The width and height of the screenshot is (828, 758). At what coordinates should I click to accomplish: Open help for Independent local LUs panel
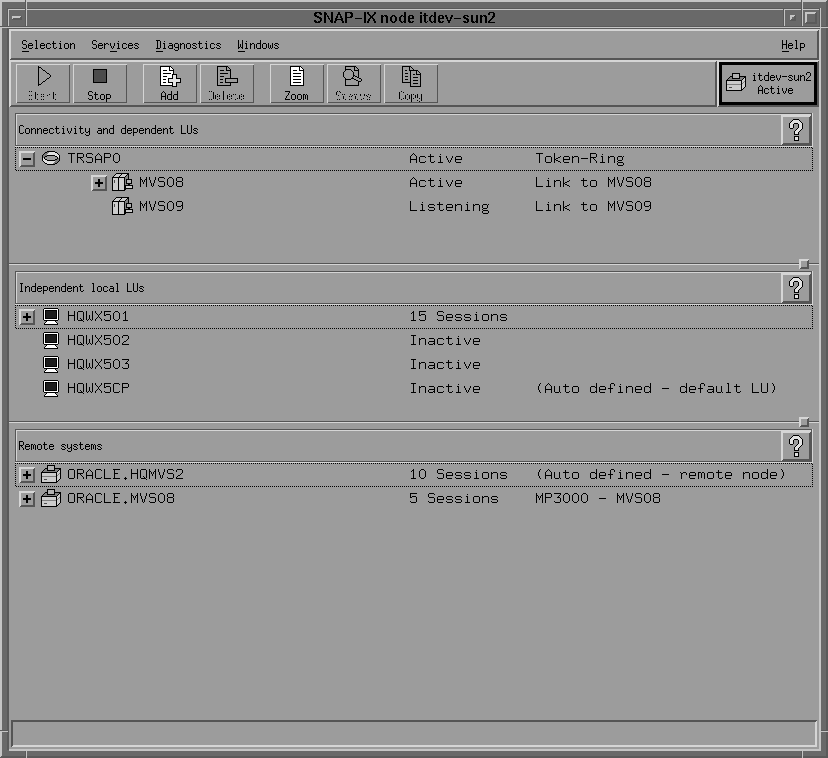click(x=796, y=287)
